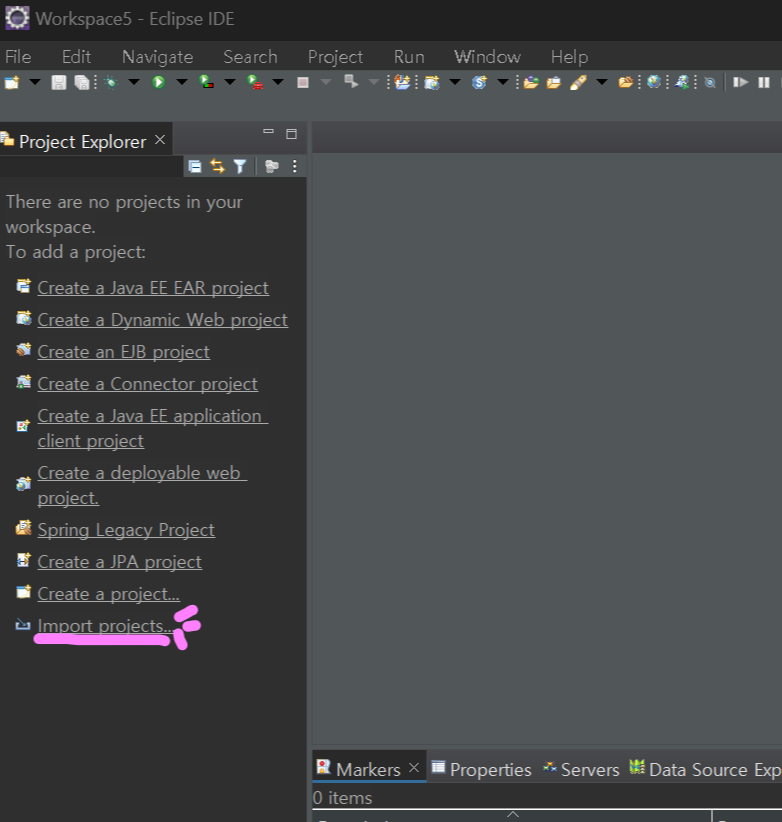782x822 pixels.
Task: Expand the Coverage dropdown arrow
Action: pos(230,82)
